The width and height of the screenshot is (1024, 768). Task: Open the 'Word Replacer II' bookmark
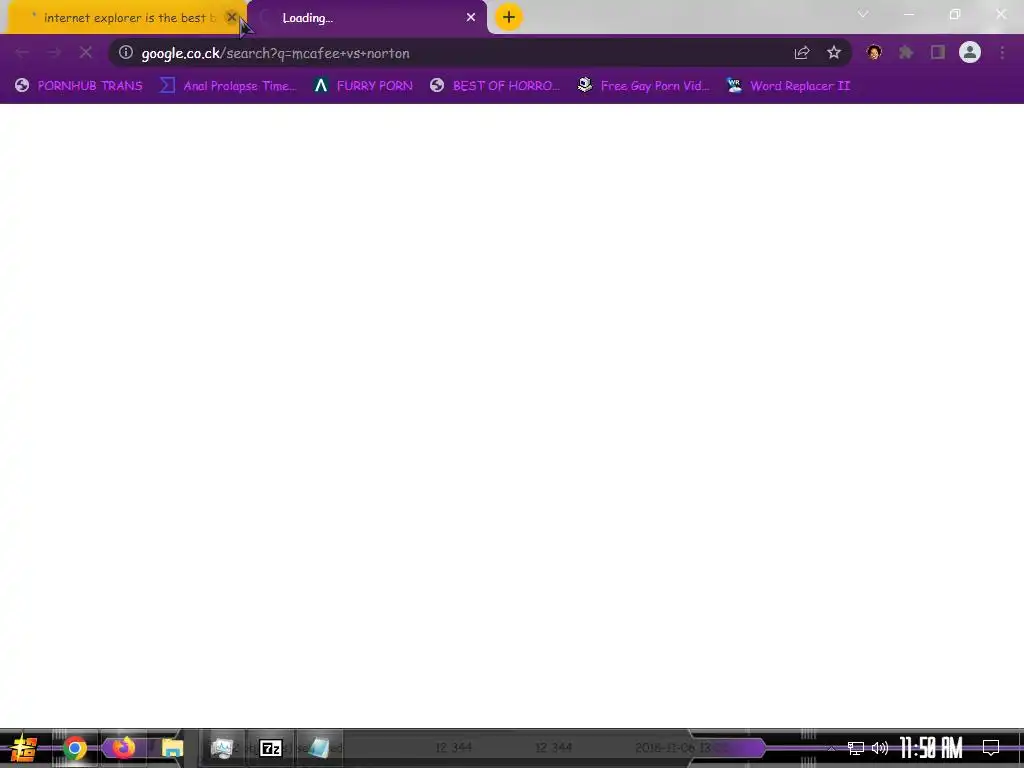pyautogui.click(x=789, y=86)
